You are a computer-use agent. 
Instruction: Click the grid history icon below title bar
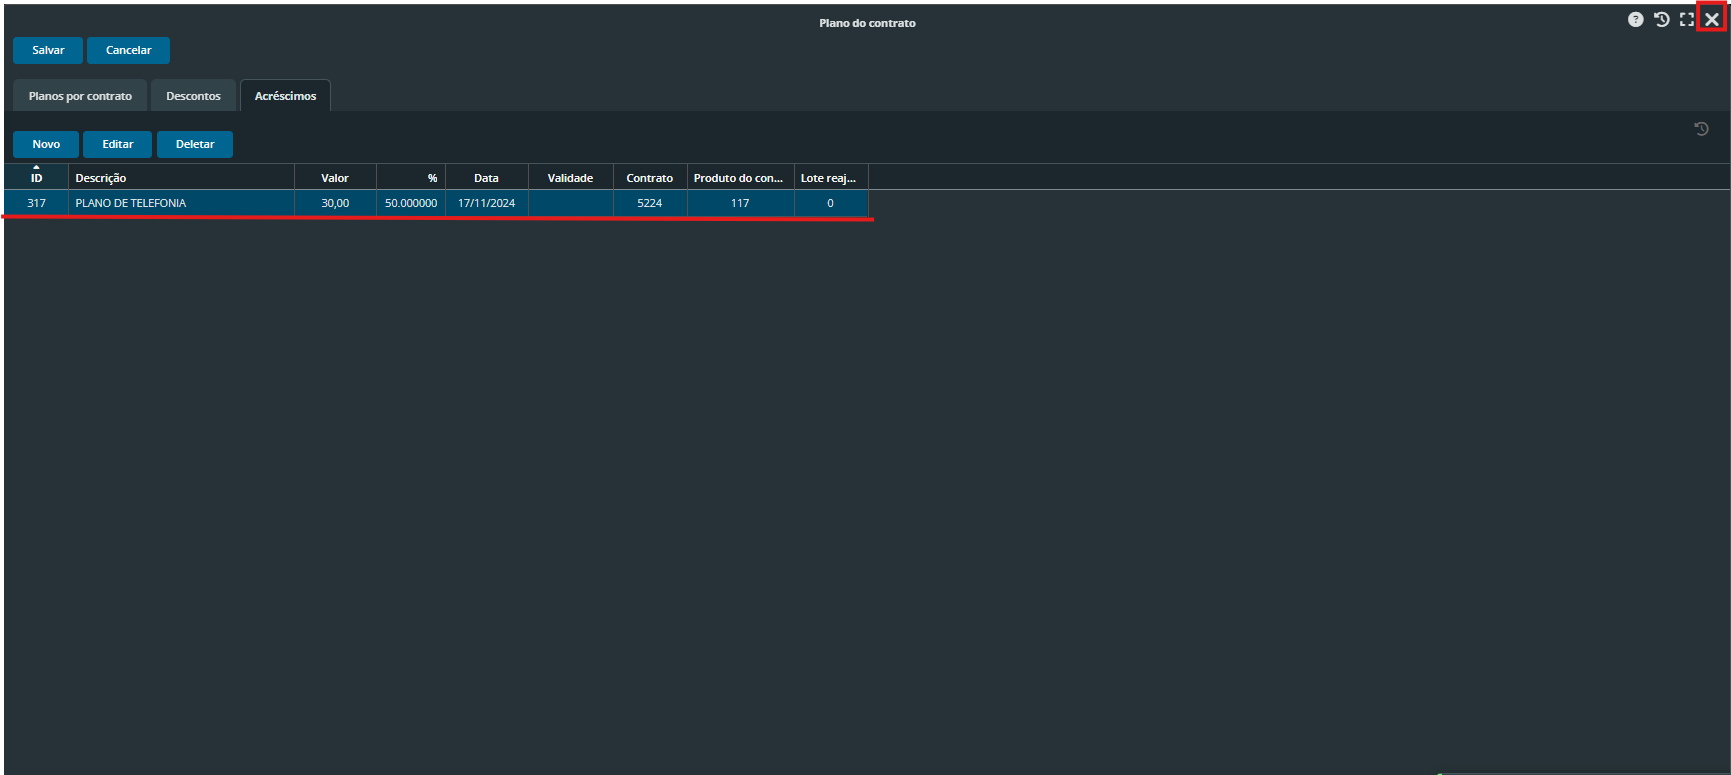1701,129
